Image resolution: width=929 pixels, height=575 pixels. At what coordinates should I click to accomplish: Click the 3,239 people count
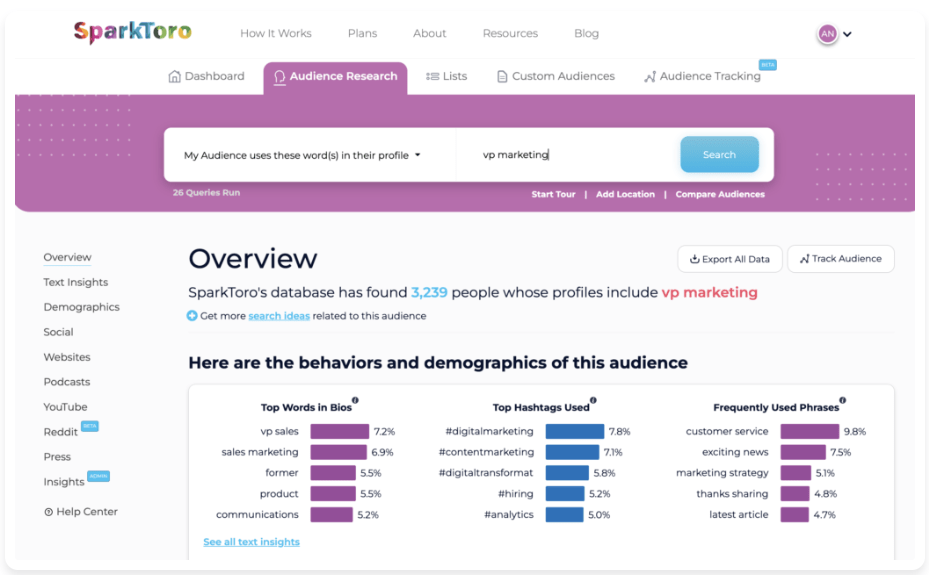tap(429, 293)
